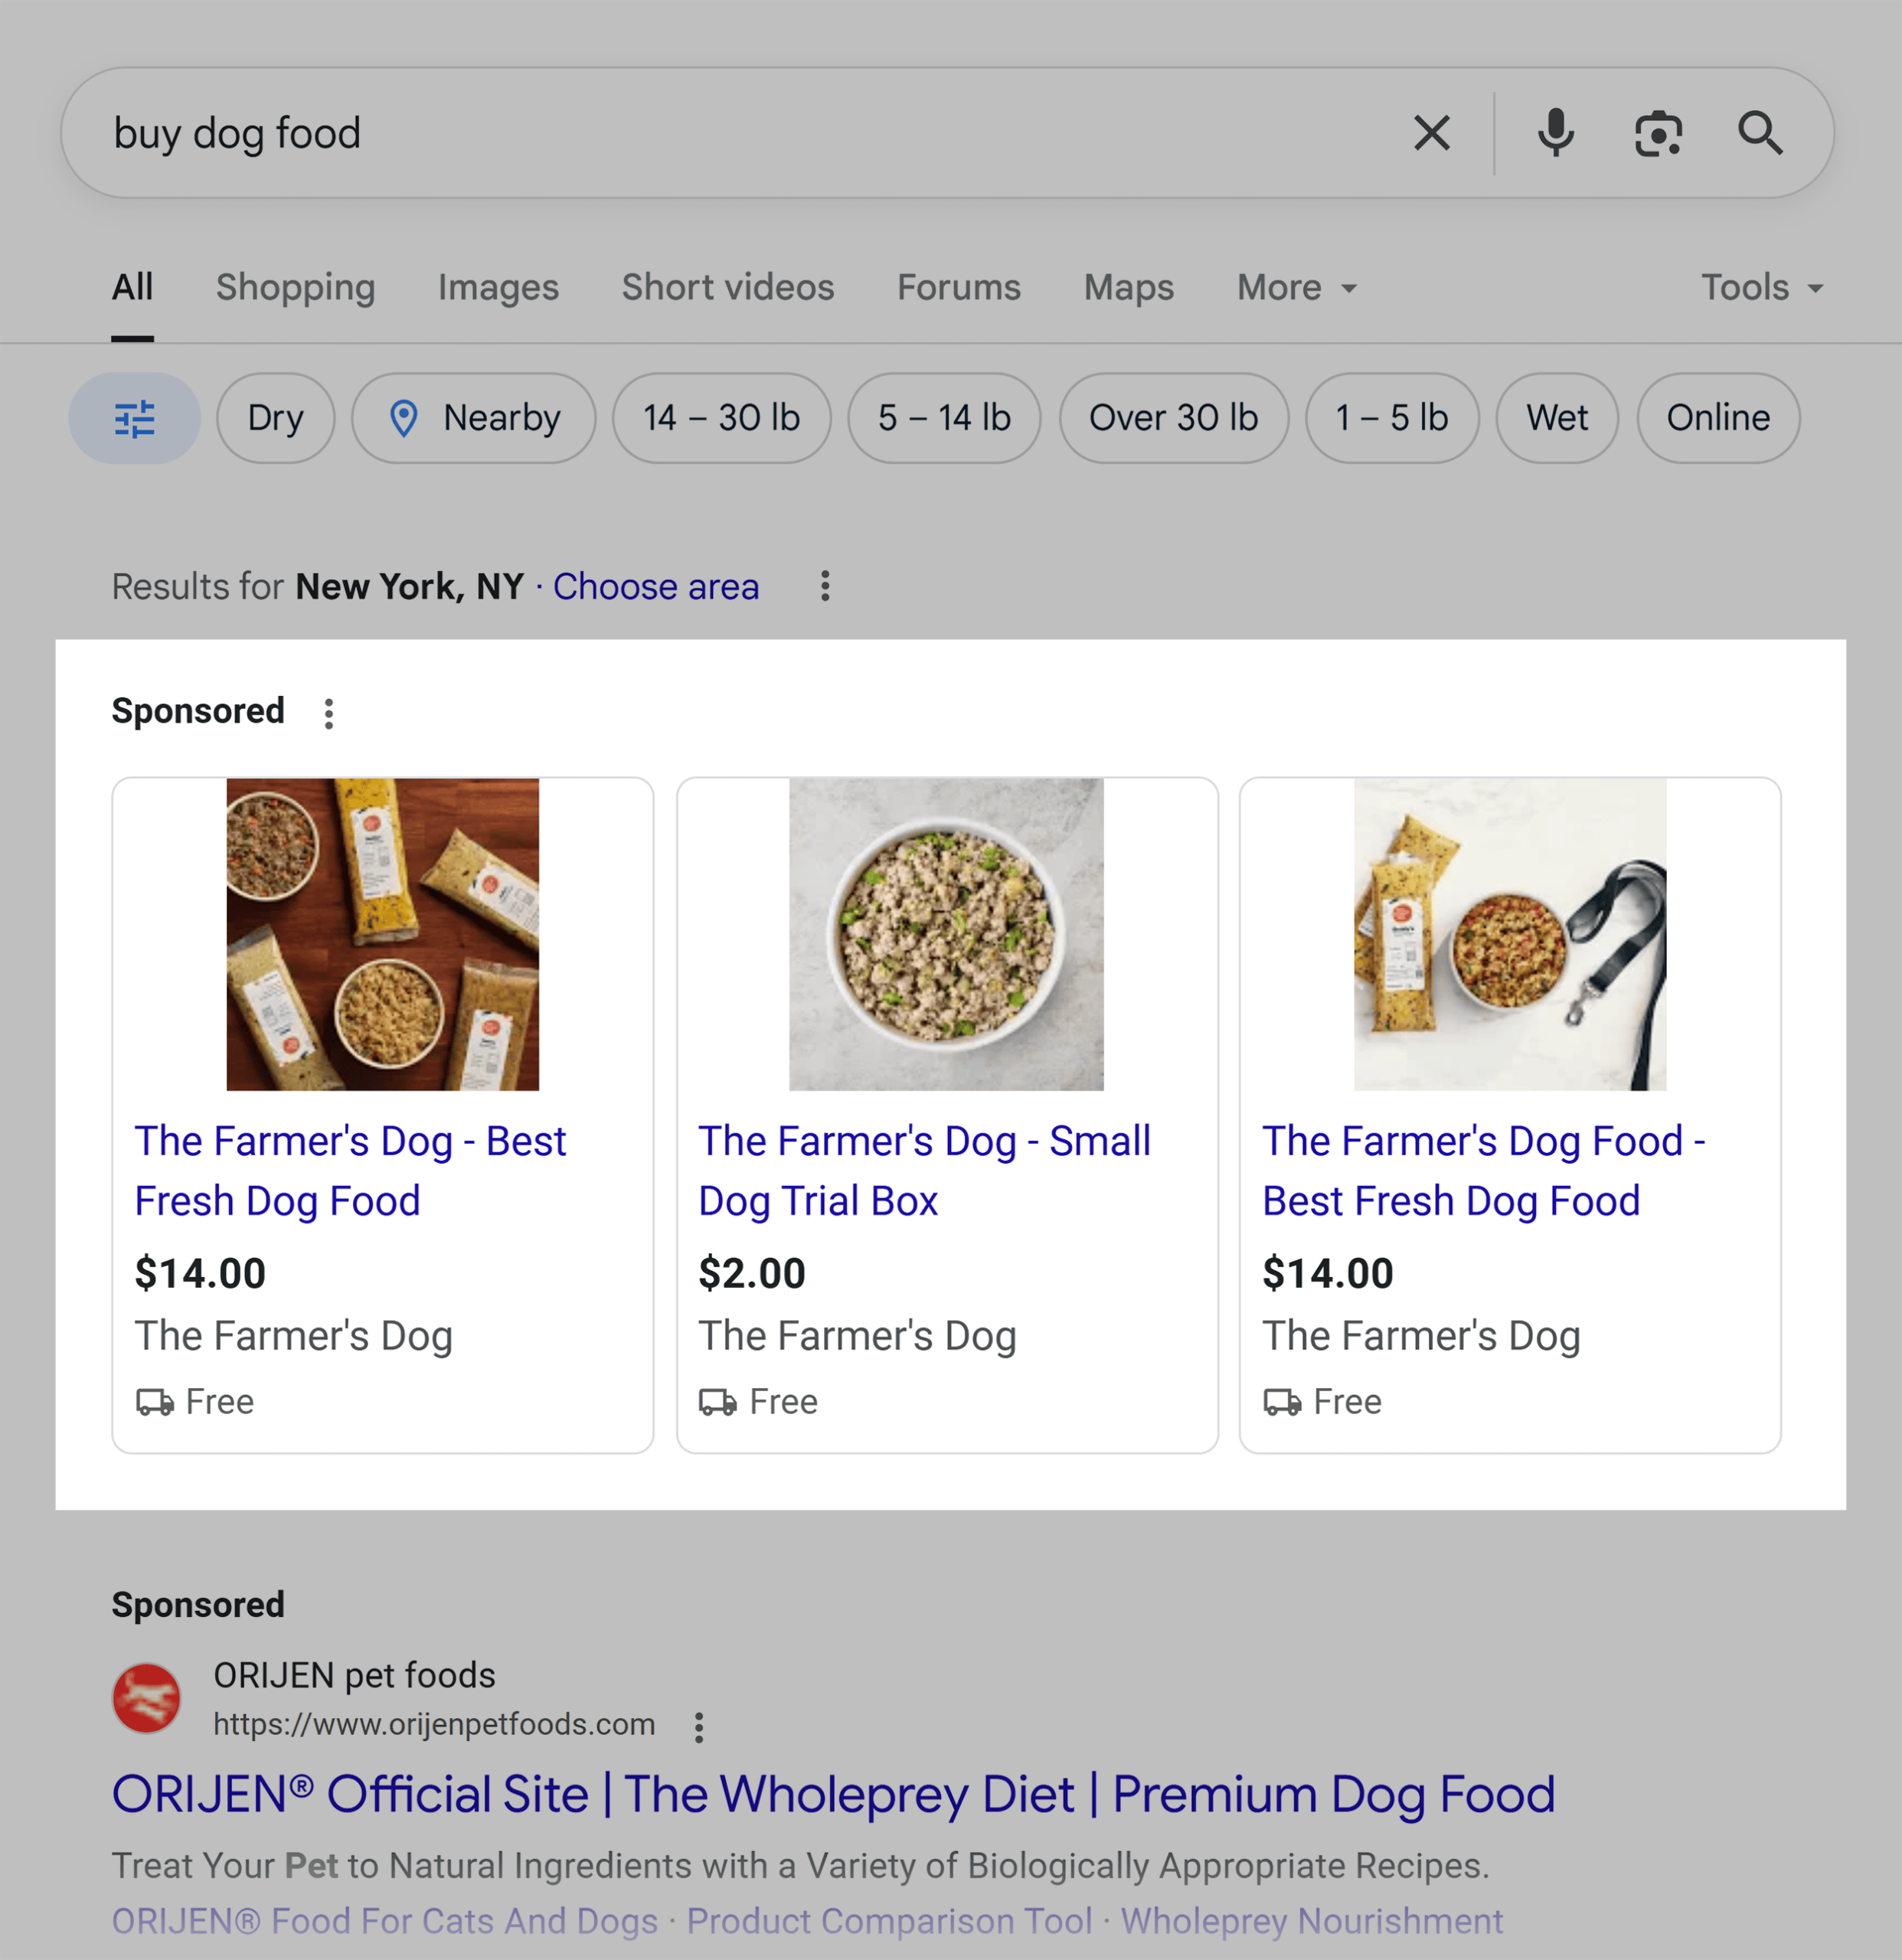Open the all filters sliders icon
The height and width of the screenshot is (1960, 1902).
coord(134,418)
